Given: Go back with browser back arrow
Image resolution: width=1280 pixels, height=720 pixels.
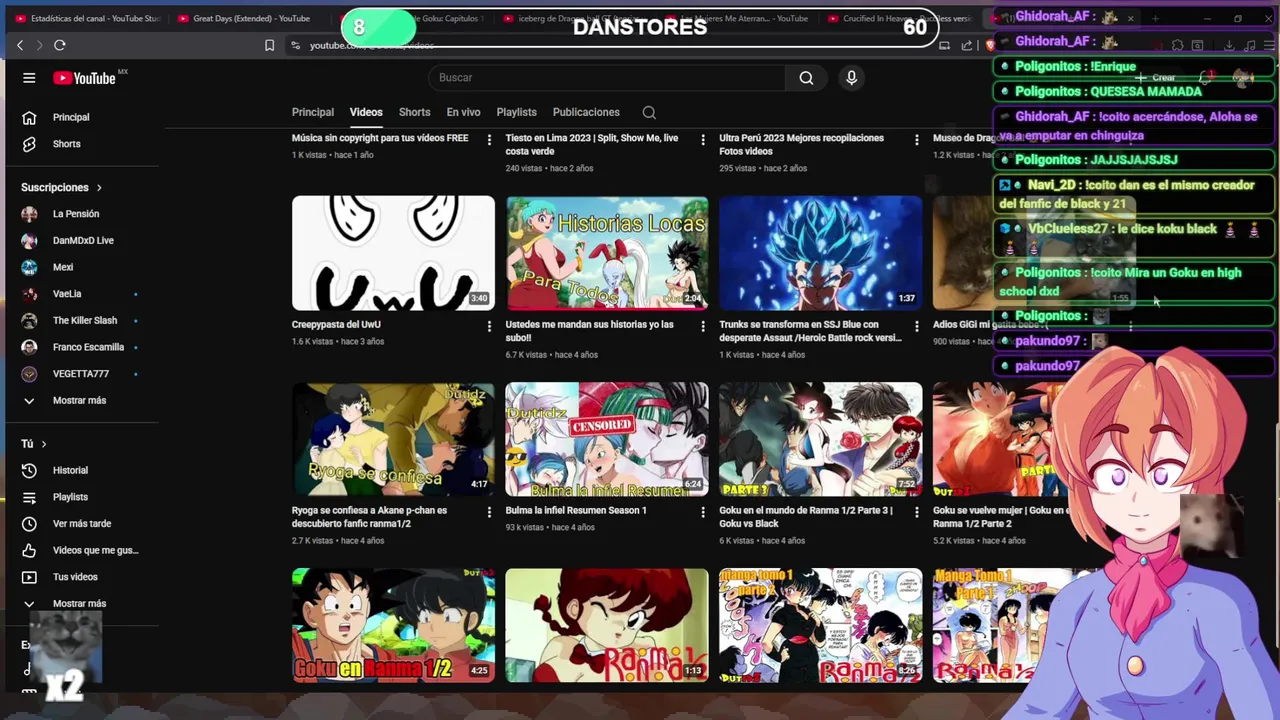Looking at the screenshot, I should 19,45.
